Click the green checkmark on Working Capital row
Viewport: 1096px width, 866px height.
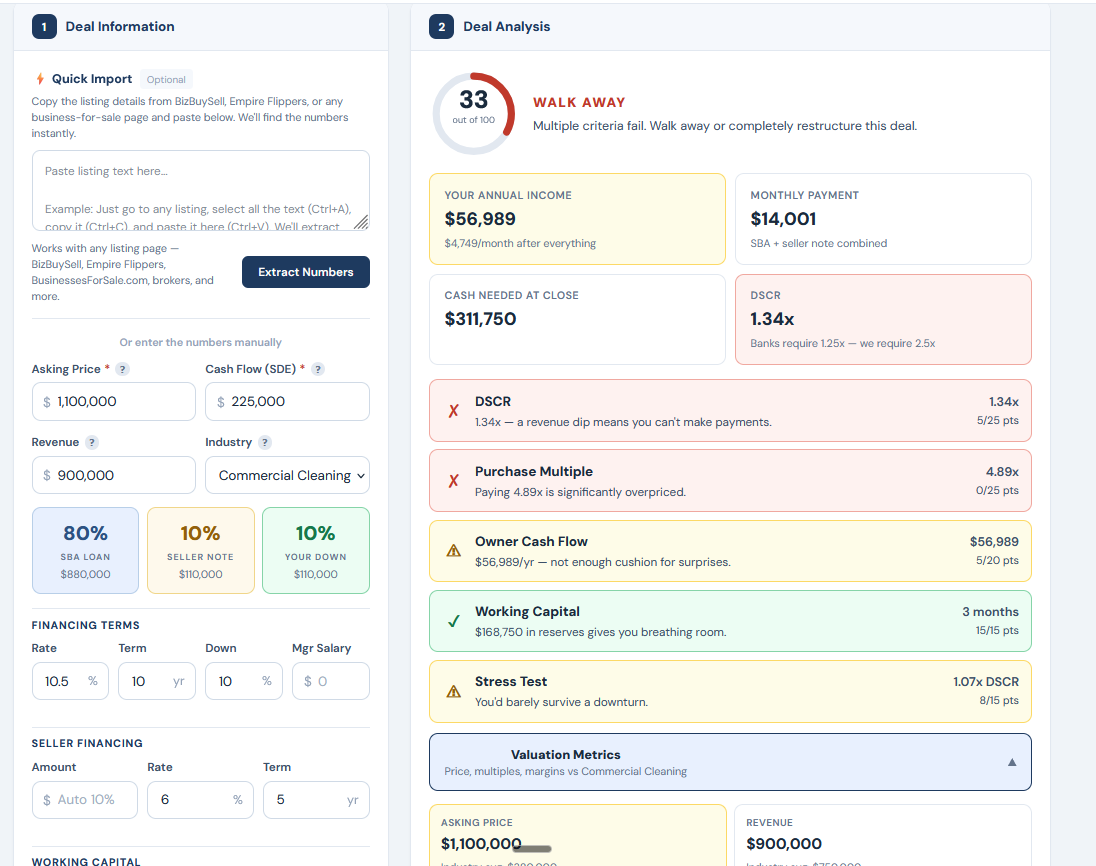(452, 621)
